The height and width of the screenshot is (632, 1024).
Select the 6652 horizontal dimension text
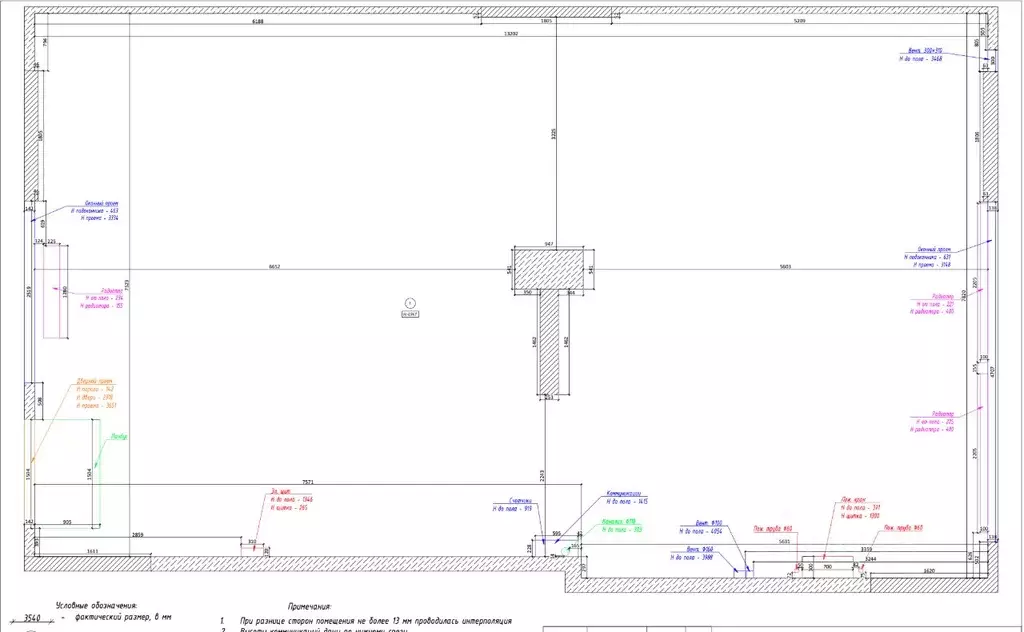pos(274,266)
